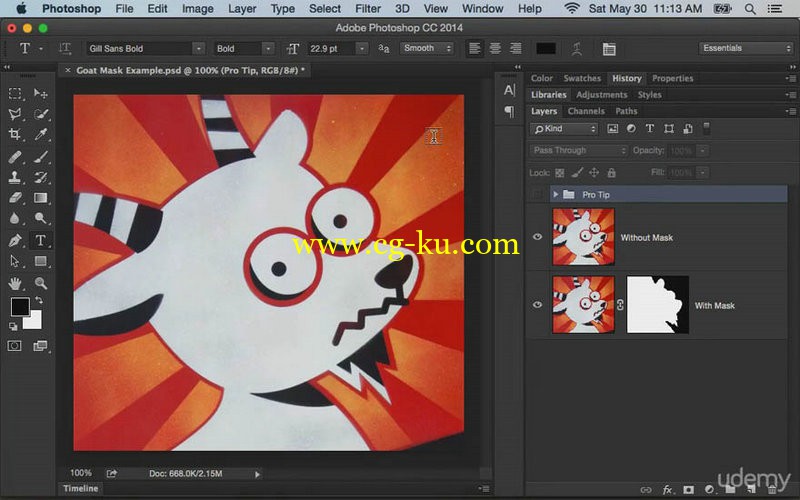
Task: Switch to the Swatches tab
Action: 582,79
